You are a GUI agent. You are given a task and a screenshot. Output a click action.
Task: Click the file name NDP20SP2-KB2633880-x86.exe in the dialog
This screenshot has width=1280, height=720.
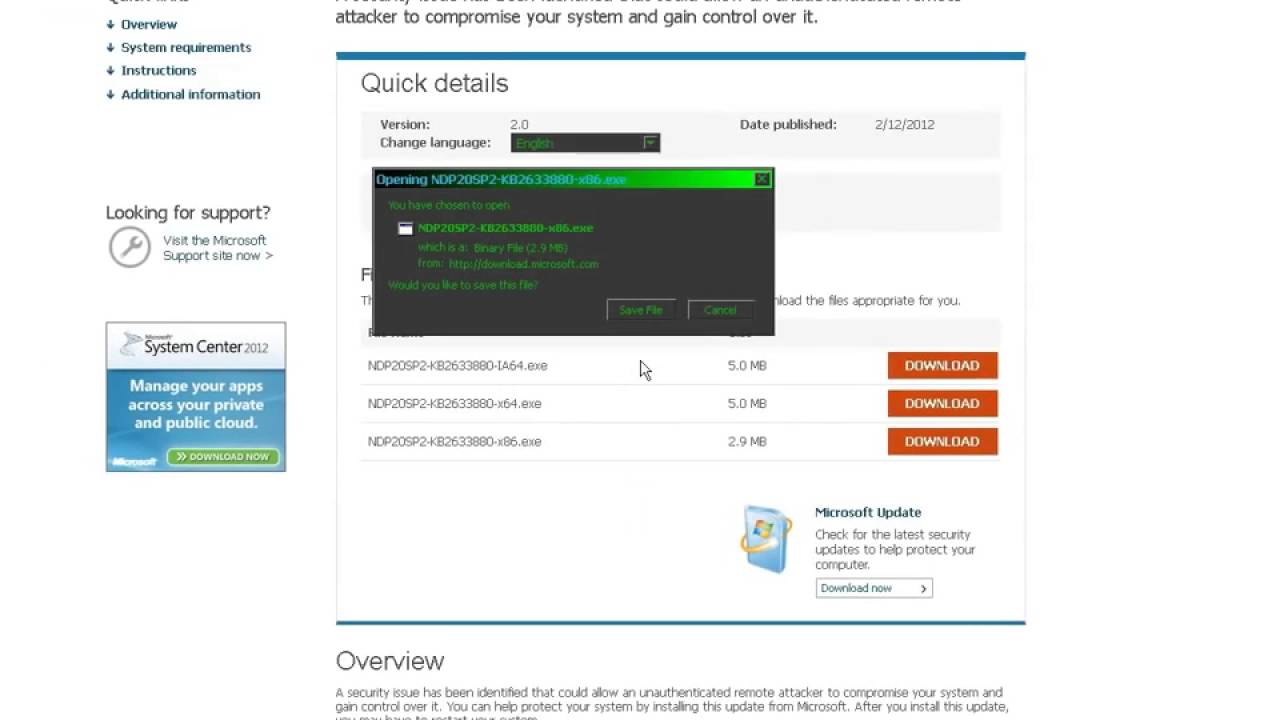[505, 228]
